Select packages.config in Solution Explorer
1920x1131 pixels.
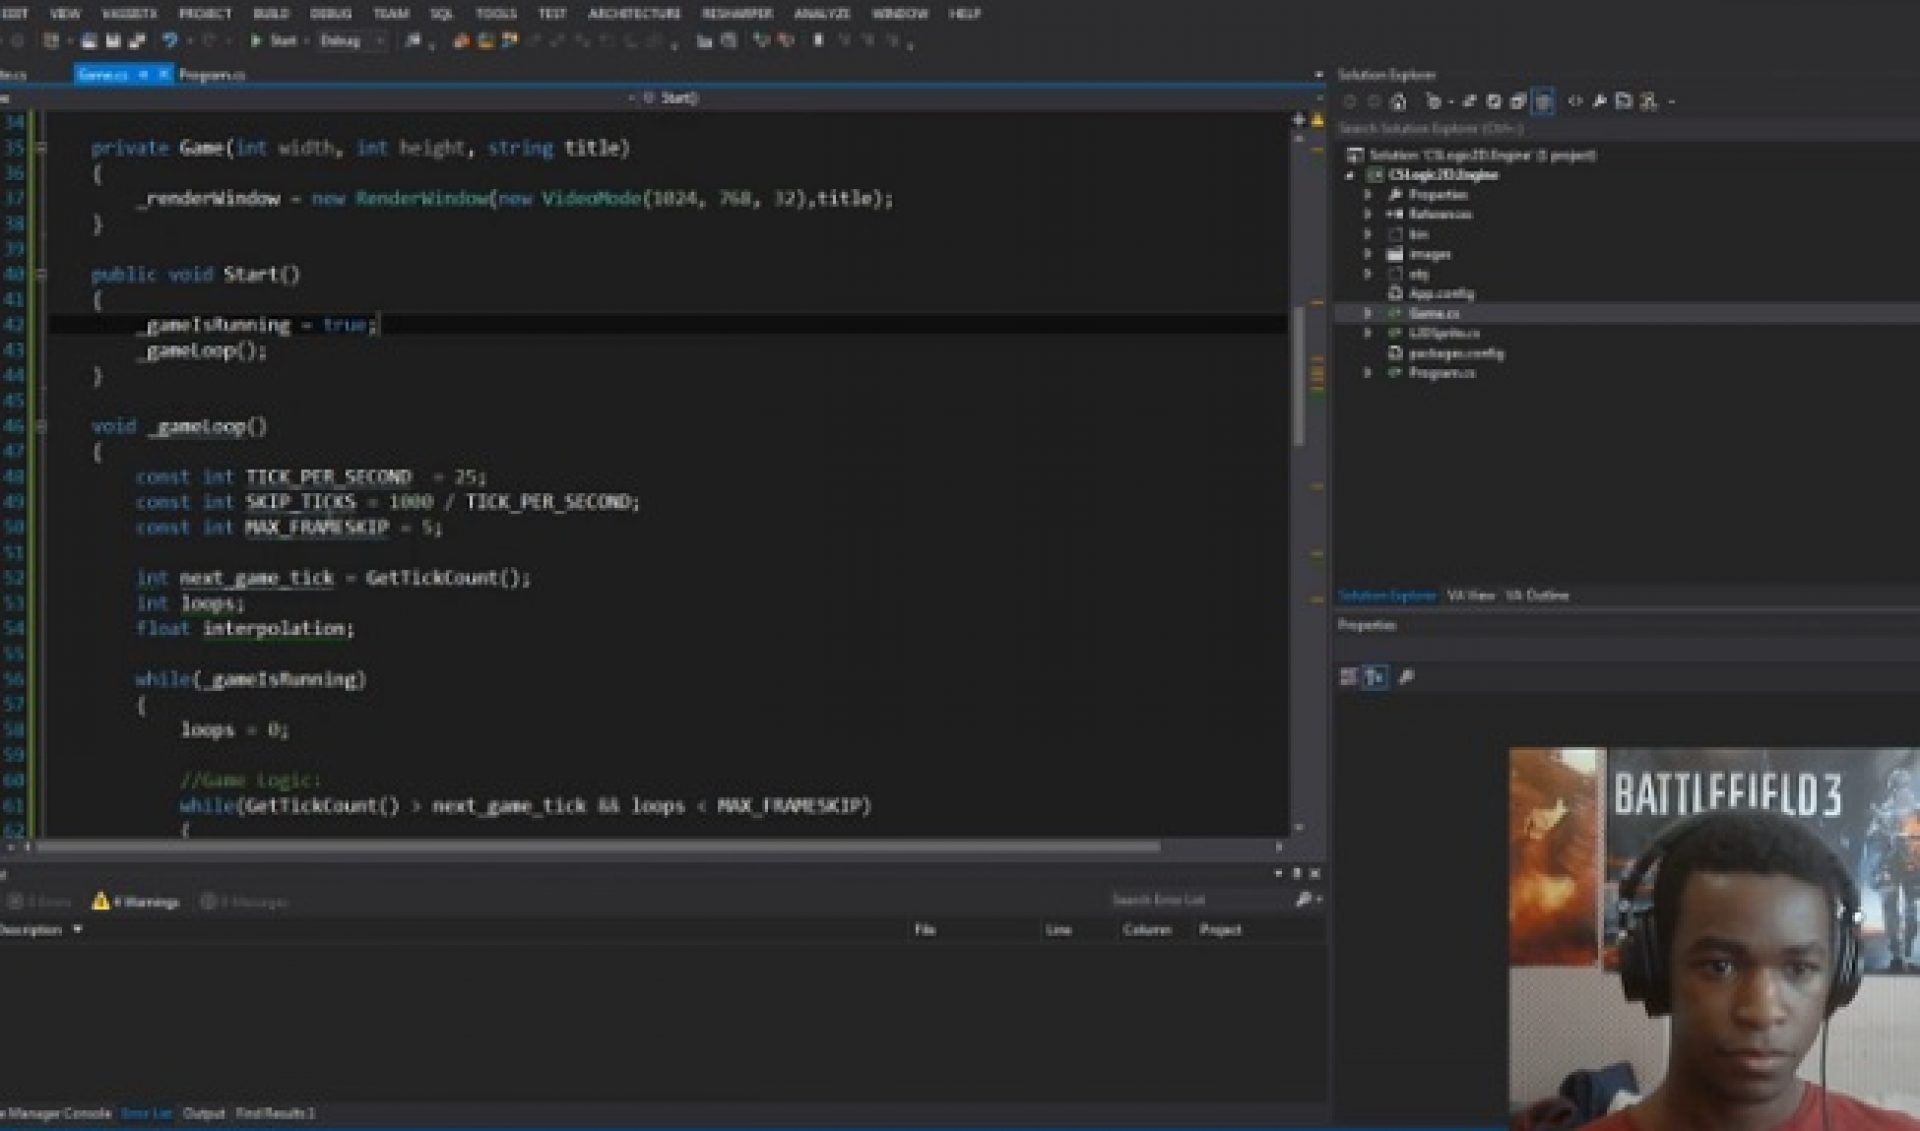[x=1456, y=353]
